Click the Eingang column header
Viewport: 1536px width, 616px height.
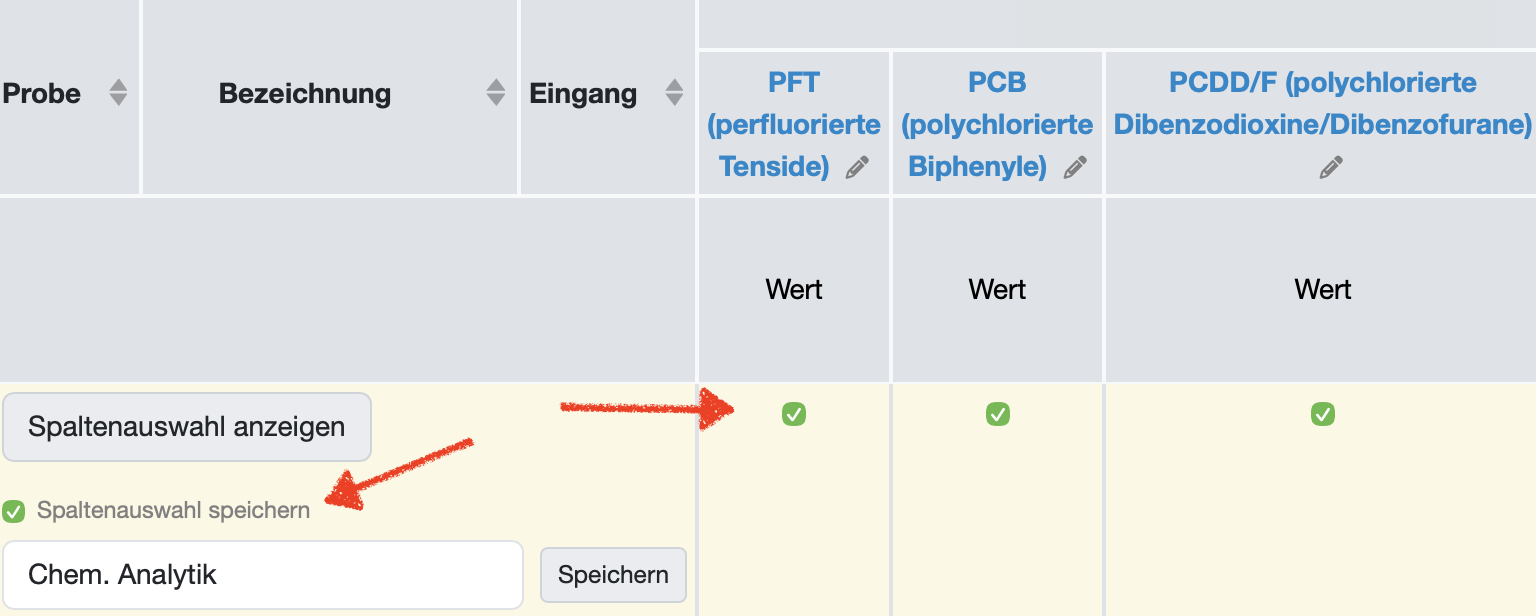[x=583, y=94]
